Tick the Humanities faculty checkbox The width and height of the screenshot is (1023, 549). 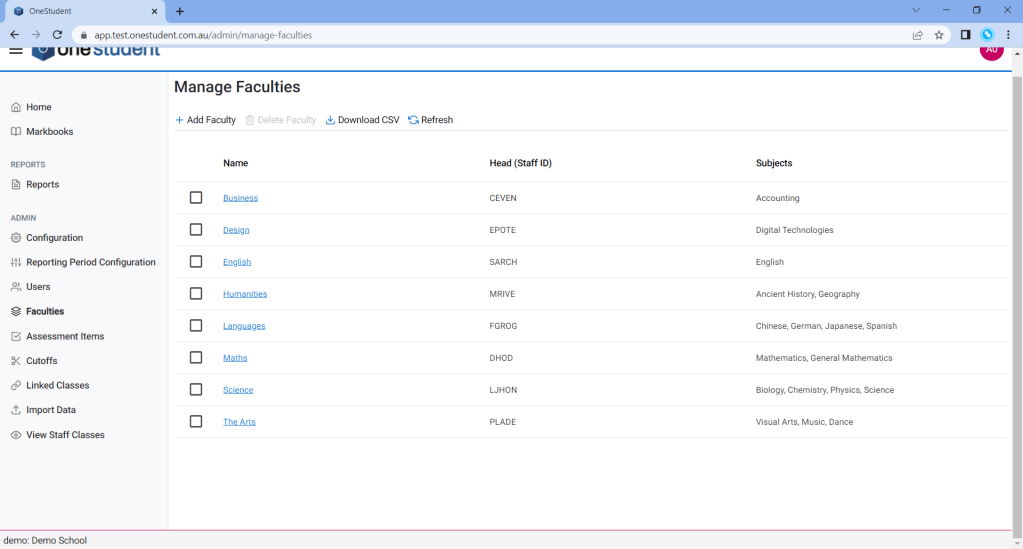(x=196, y=294)
